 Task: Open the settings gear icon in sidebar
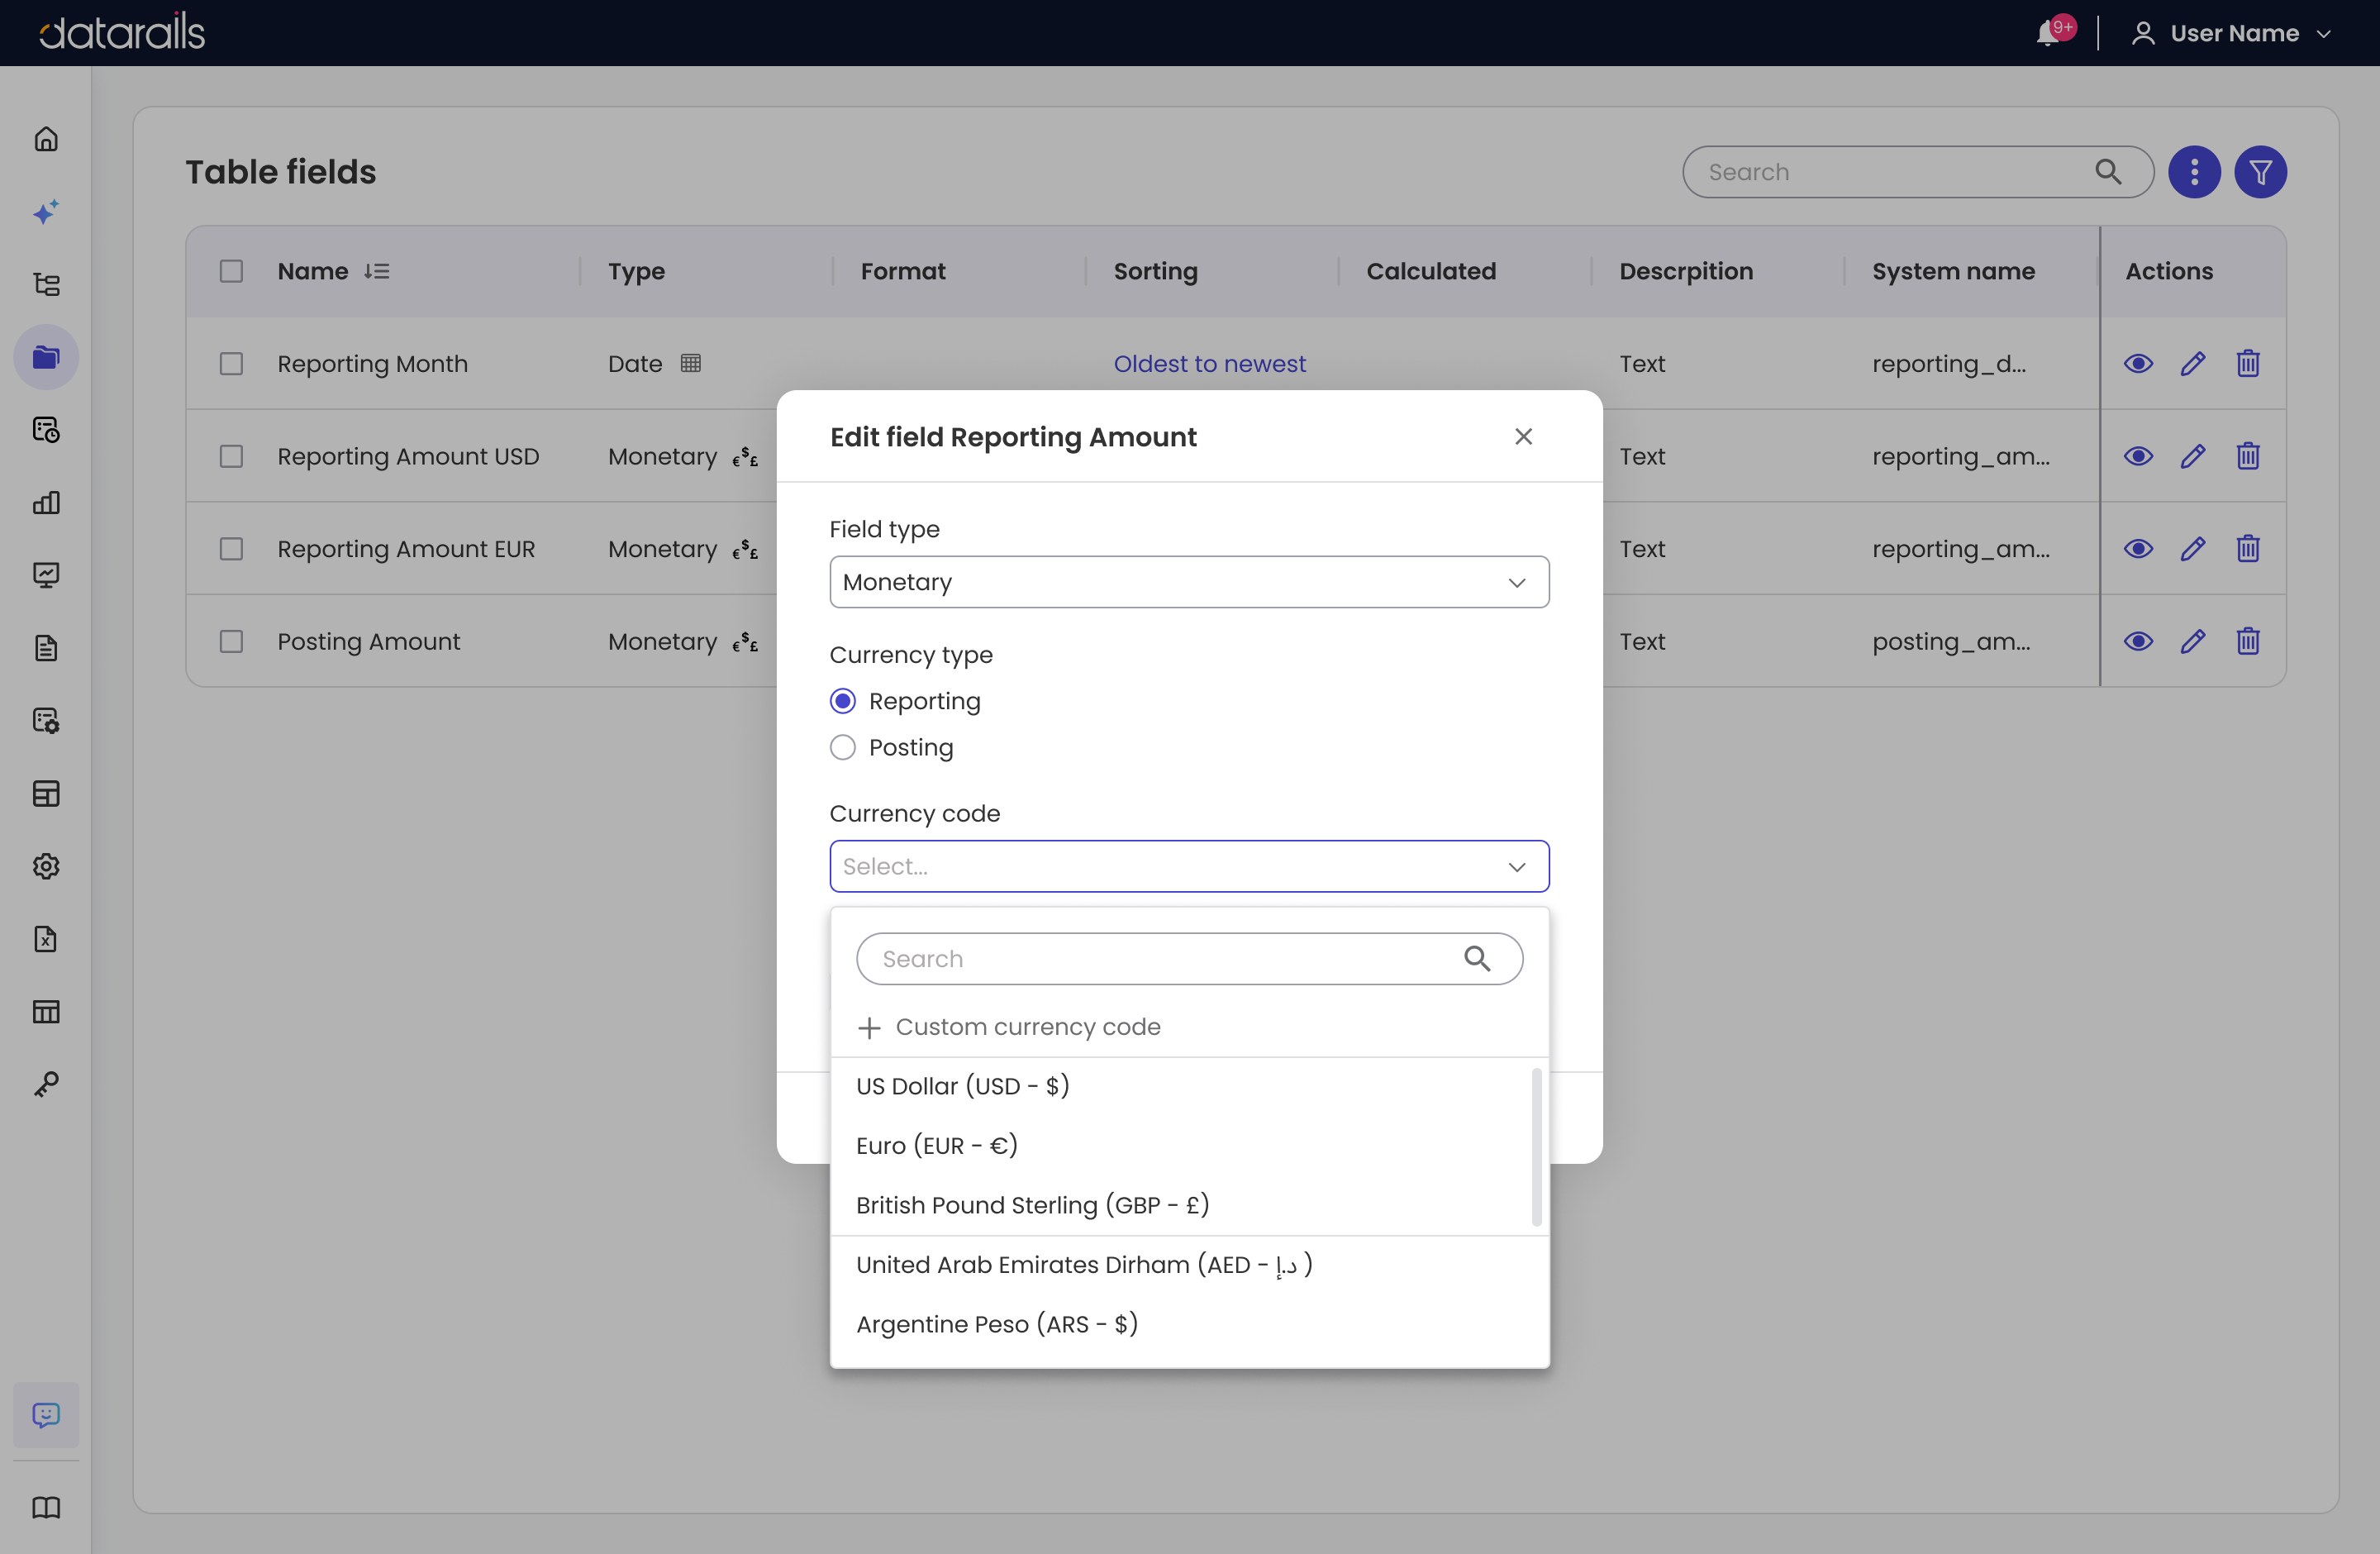tap(46, 866)
